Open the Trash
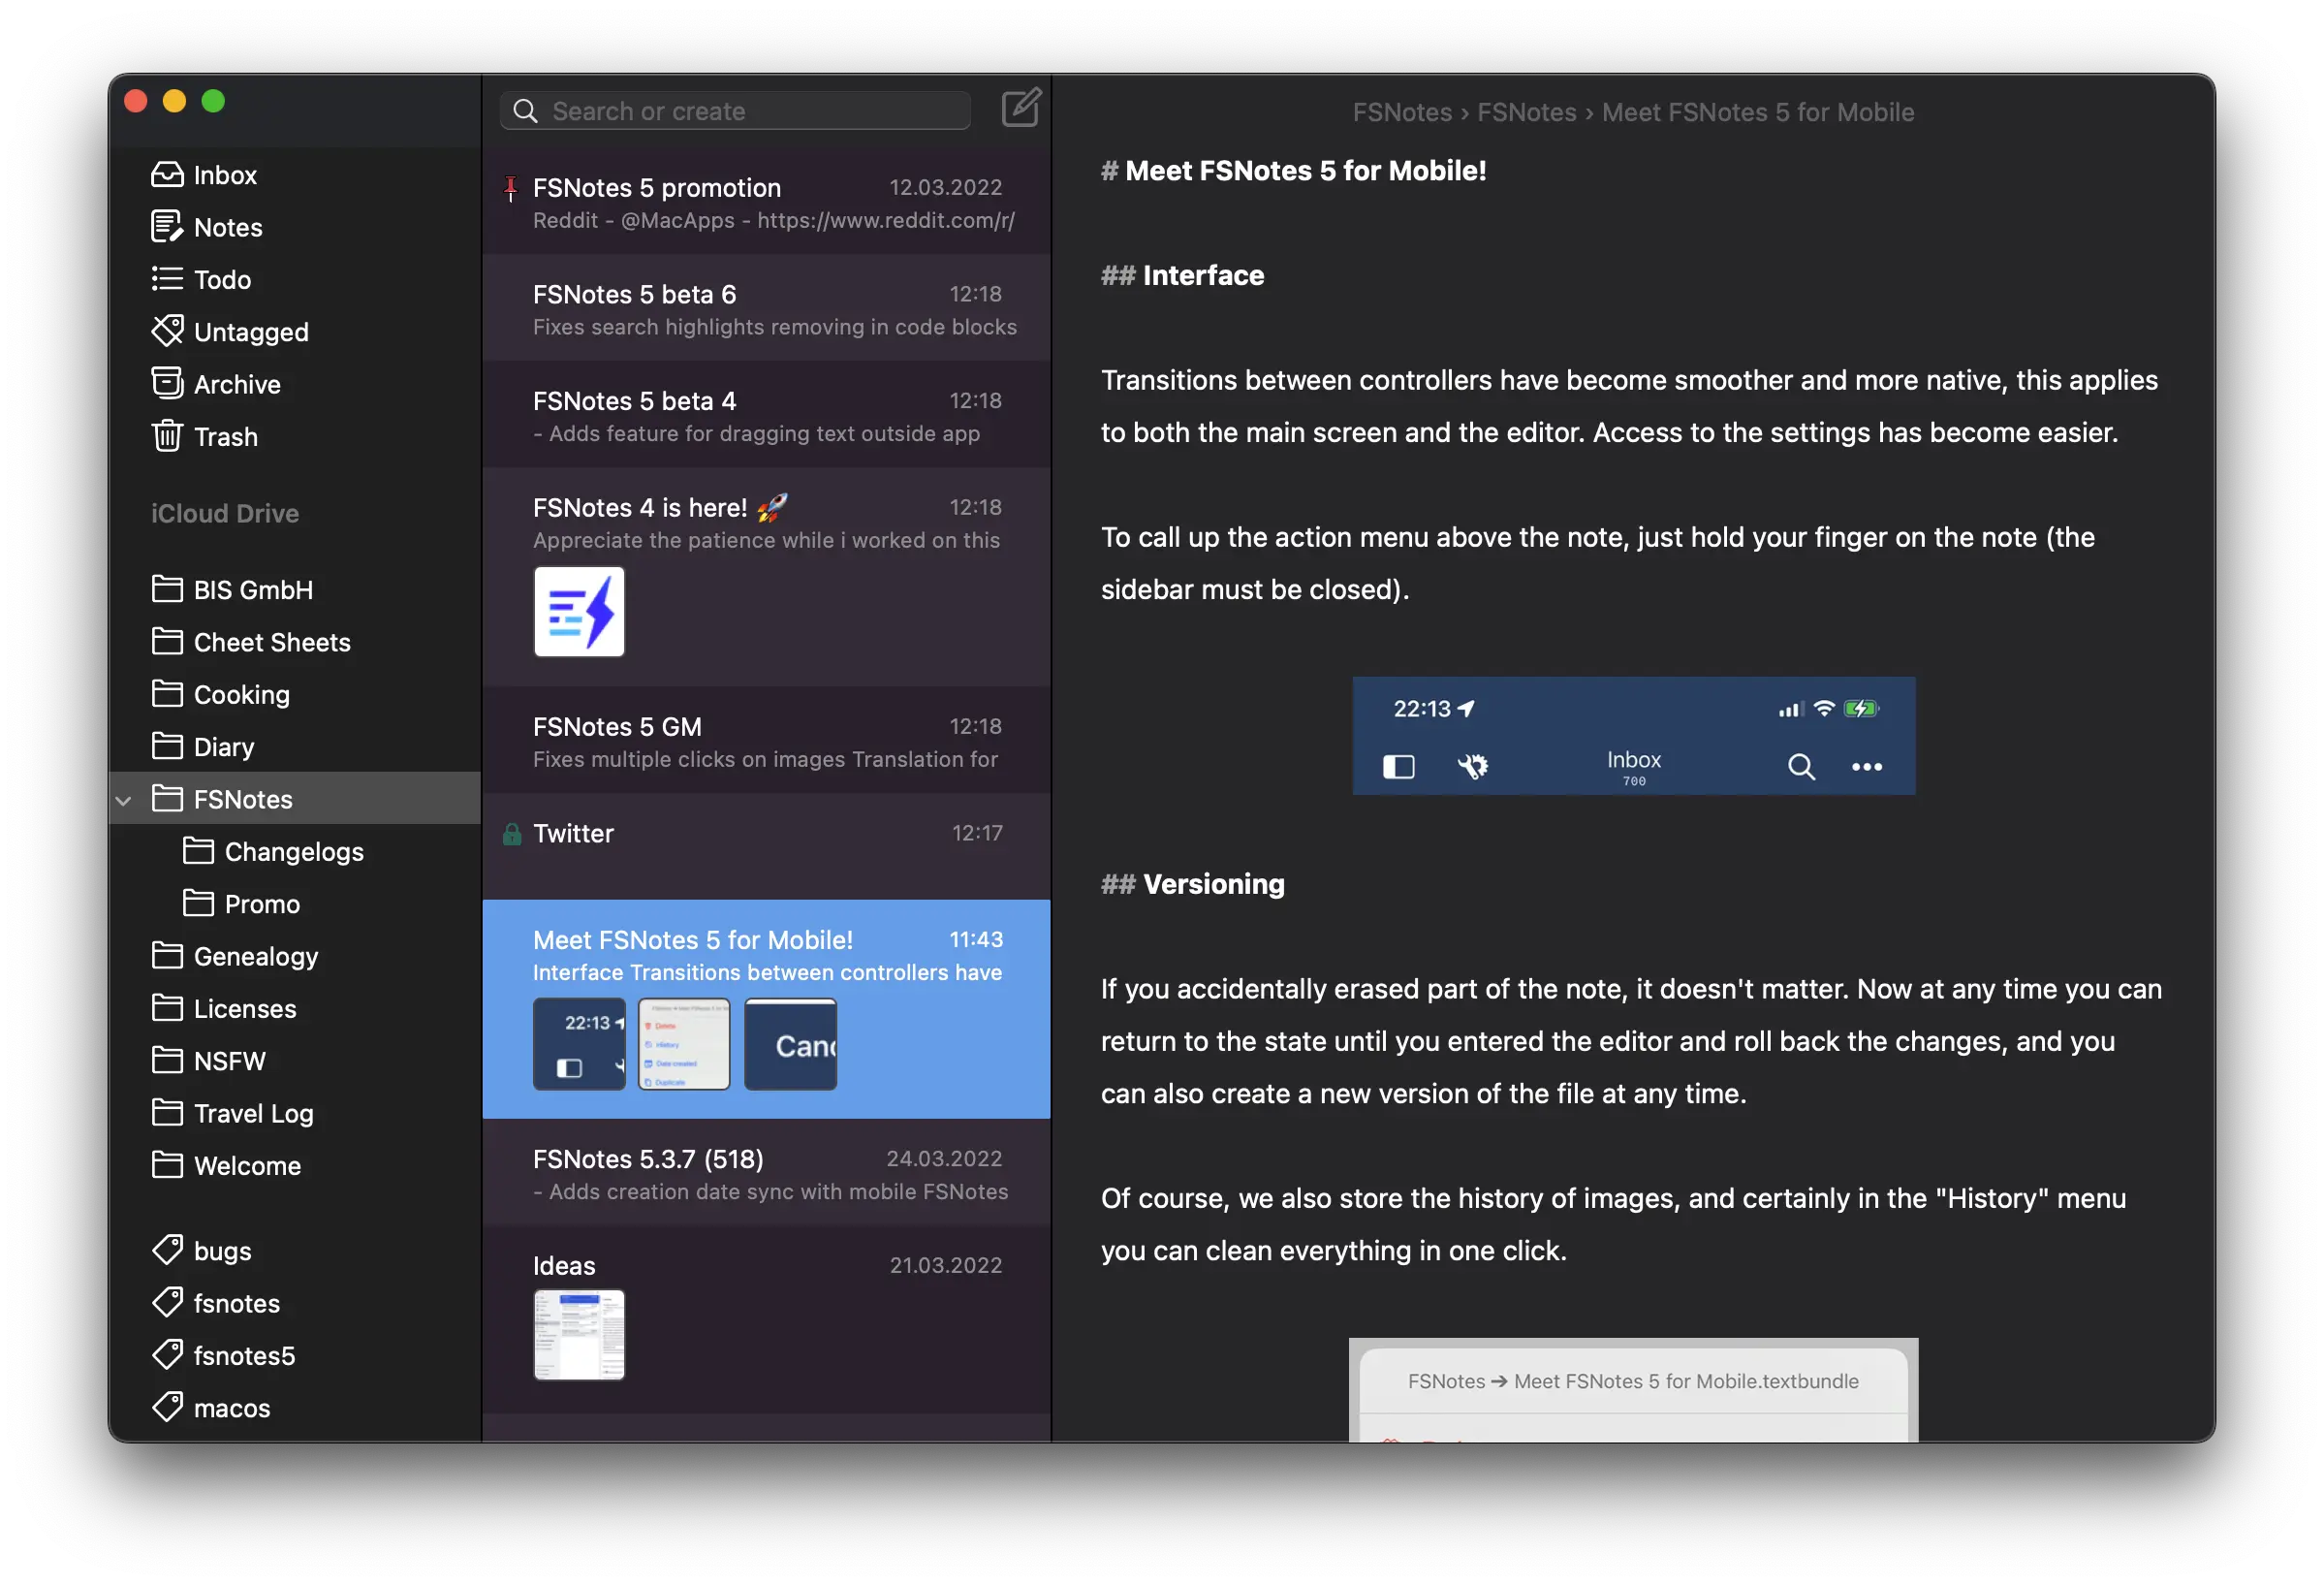The image size is (2324, 1586). point(295,436)
